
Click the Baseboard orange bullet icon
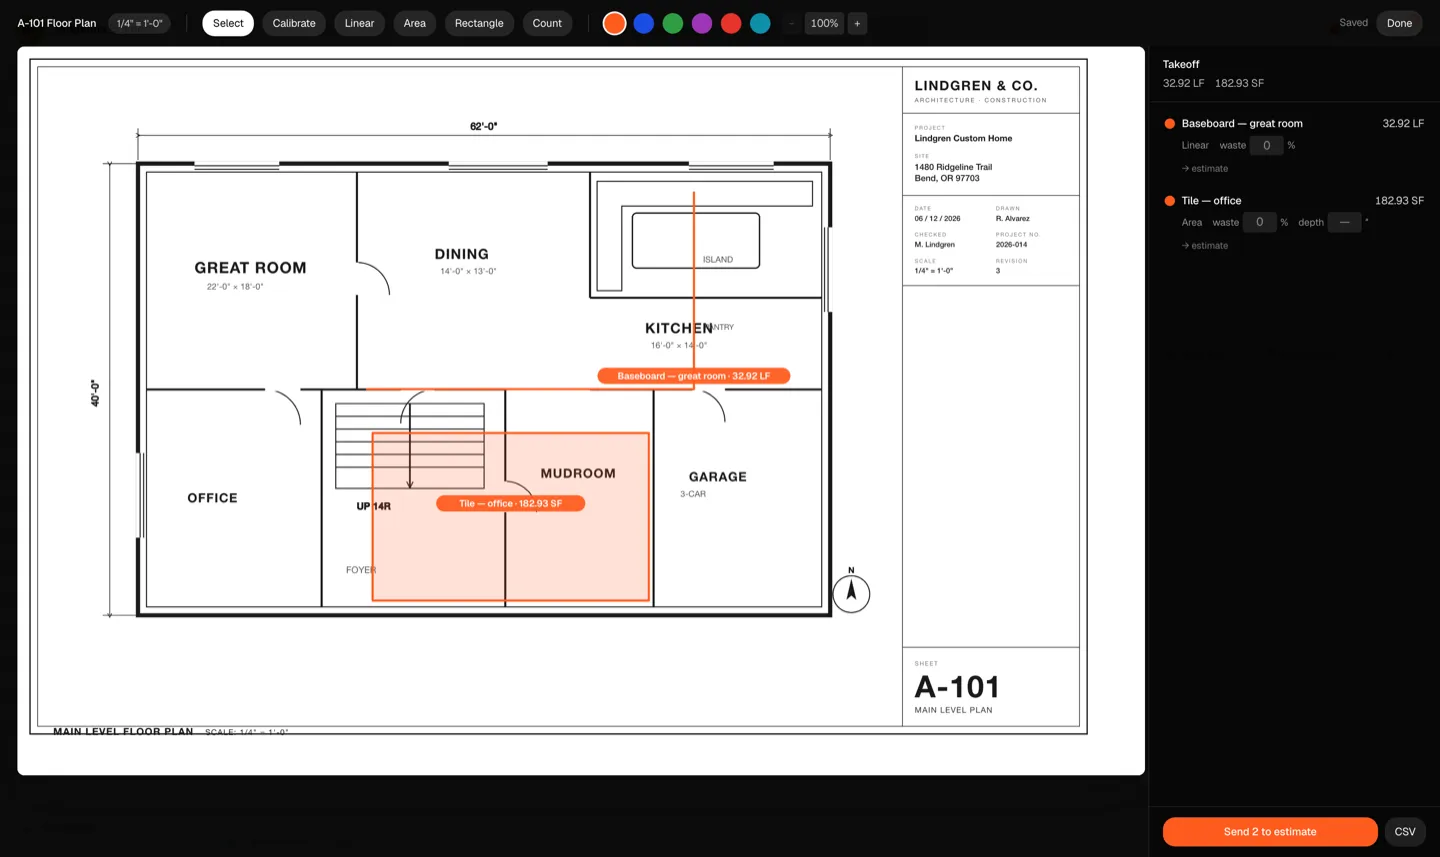pyautogui.click(x=1169, y=124)
